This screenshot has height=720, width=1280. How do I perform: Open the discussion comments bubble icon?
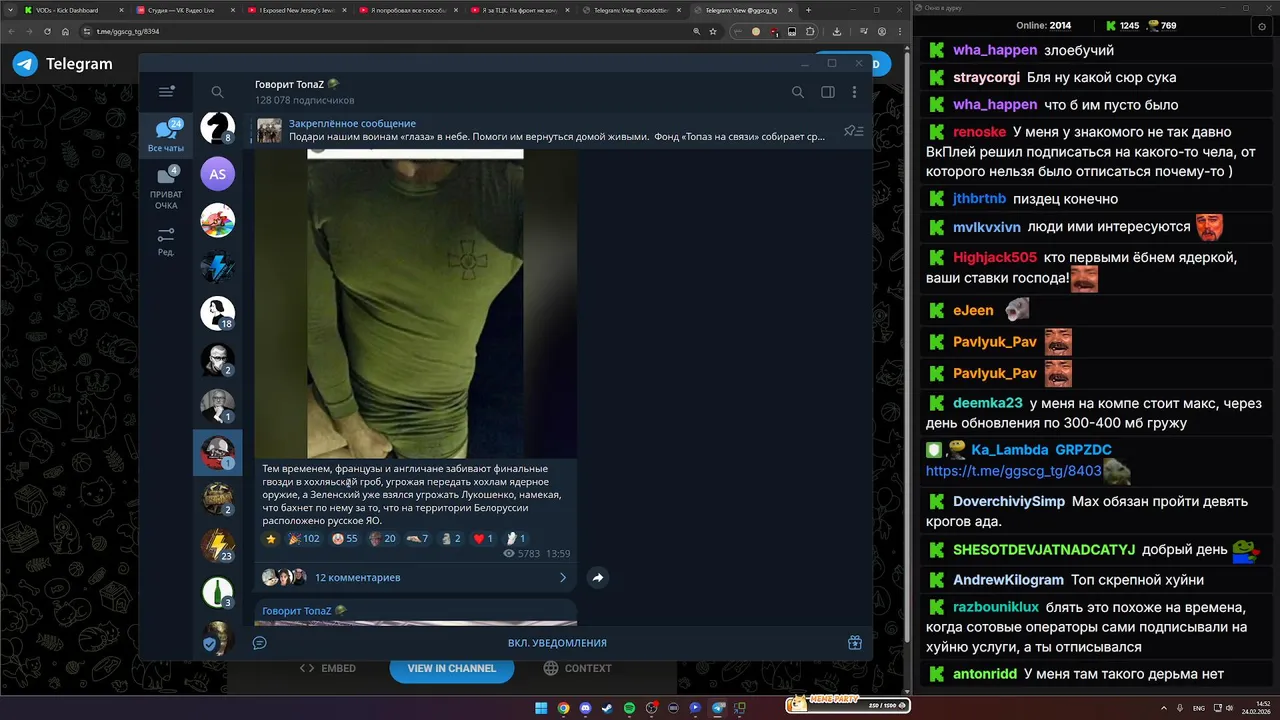[259, 643]
